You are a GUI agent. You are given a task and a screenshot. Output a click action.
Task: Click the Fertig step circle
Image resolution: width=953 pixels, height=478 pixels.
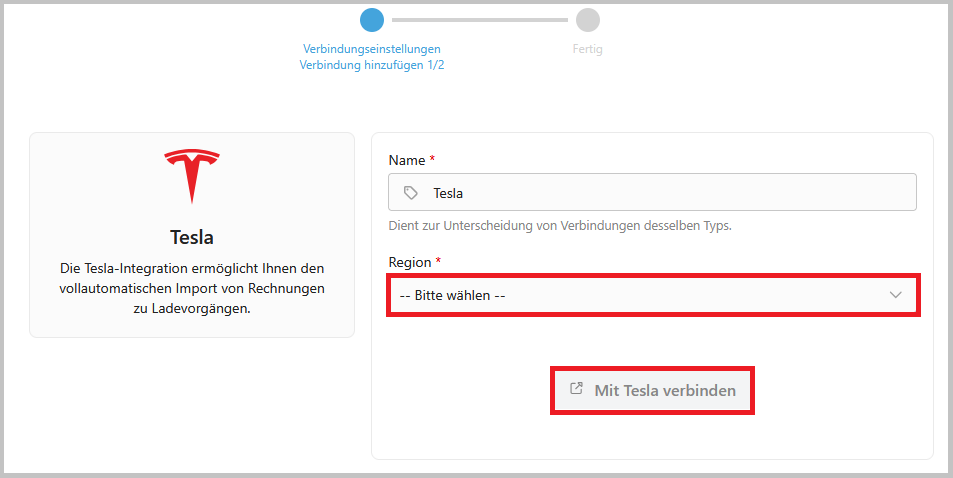588,19
